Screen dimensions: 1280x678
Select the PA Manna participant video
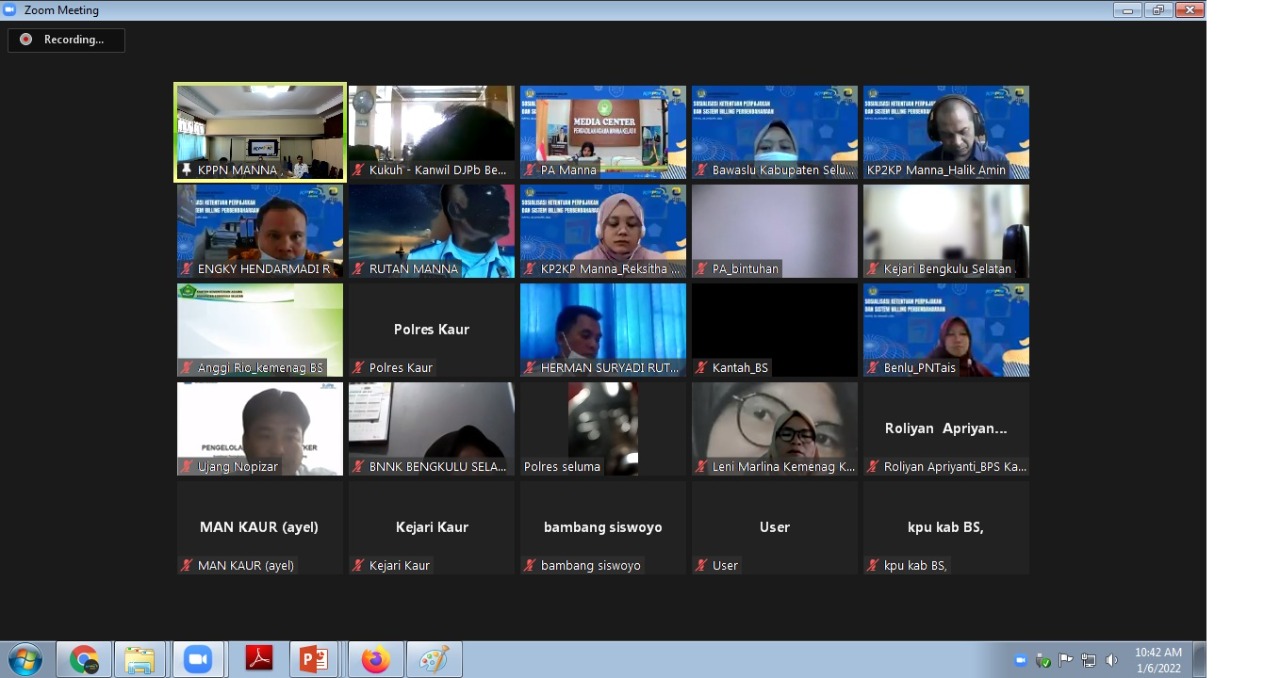tap(603, 131)
